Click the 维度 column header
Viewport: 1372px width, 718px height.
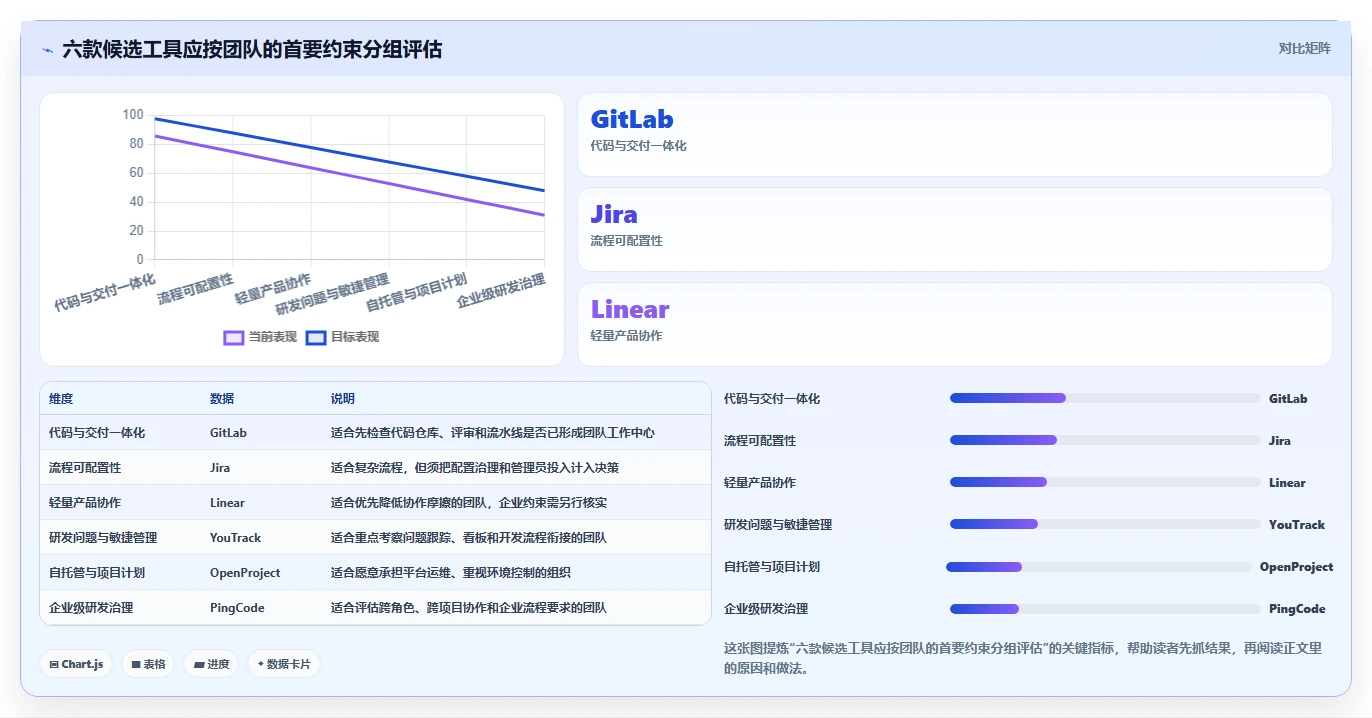(x=61, y=398)
